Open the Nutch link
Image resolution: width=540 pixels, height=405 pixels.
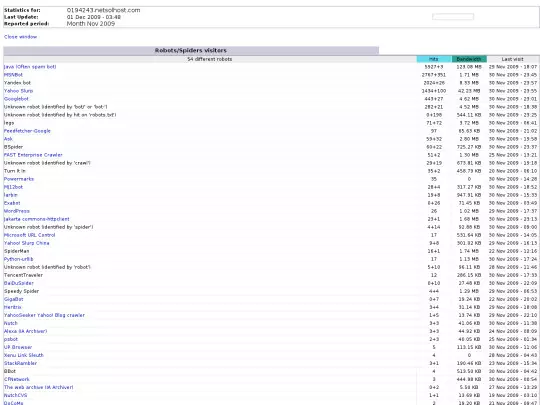tap(11, 323)
